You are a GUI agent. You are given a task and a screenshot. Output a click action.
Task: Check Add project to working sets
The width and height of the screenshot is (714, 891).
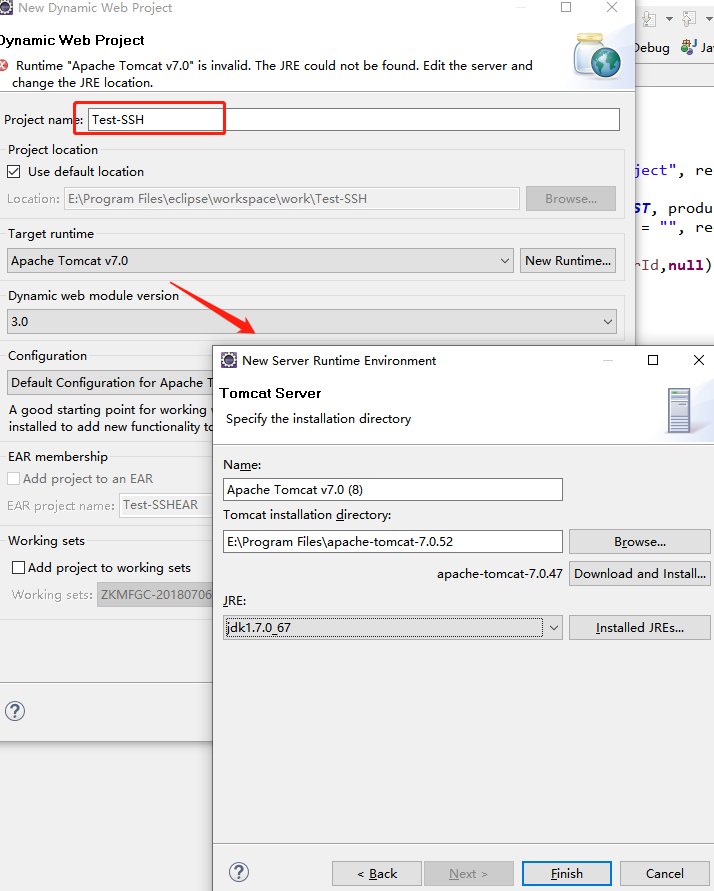pyautogui.click(x=19, y=568)
